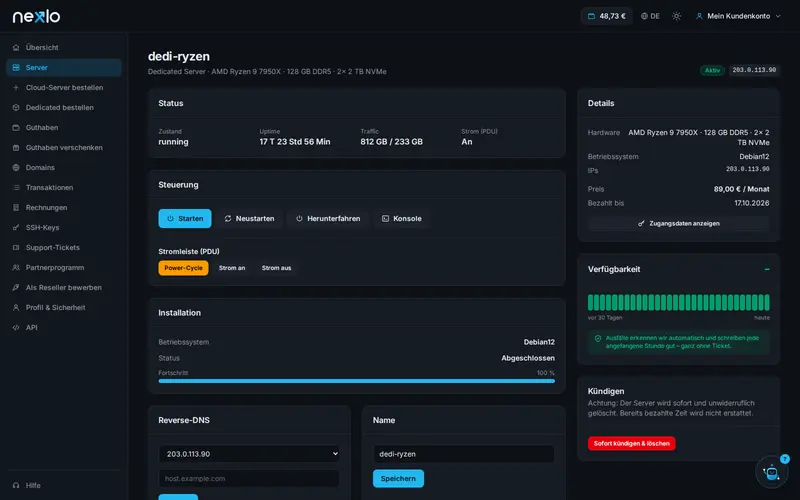The image size is (800, 500).
Task: Click the IP badge next to Aktiv
Action: (754, 70)
